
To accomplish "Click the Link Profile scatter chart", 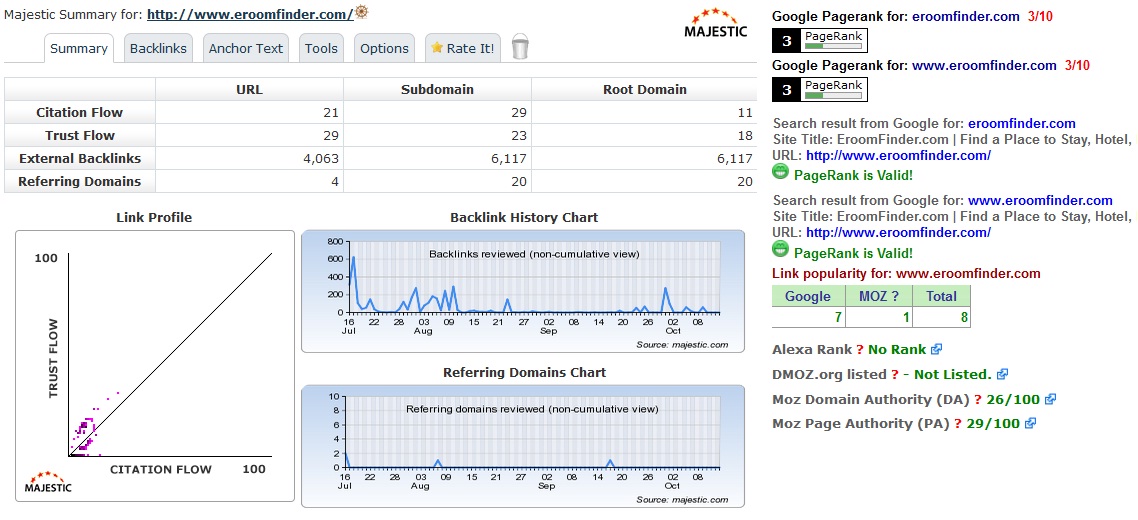I will pyautogui.click(x=155, y=366).
